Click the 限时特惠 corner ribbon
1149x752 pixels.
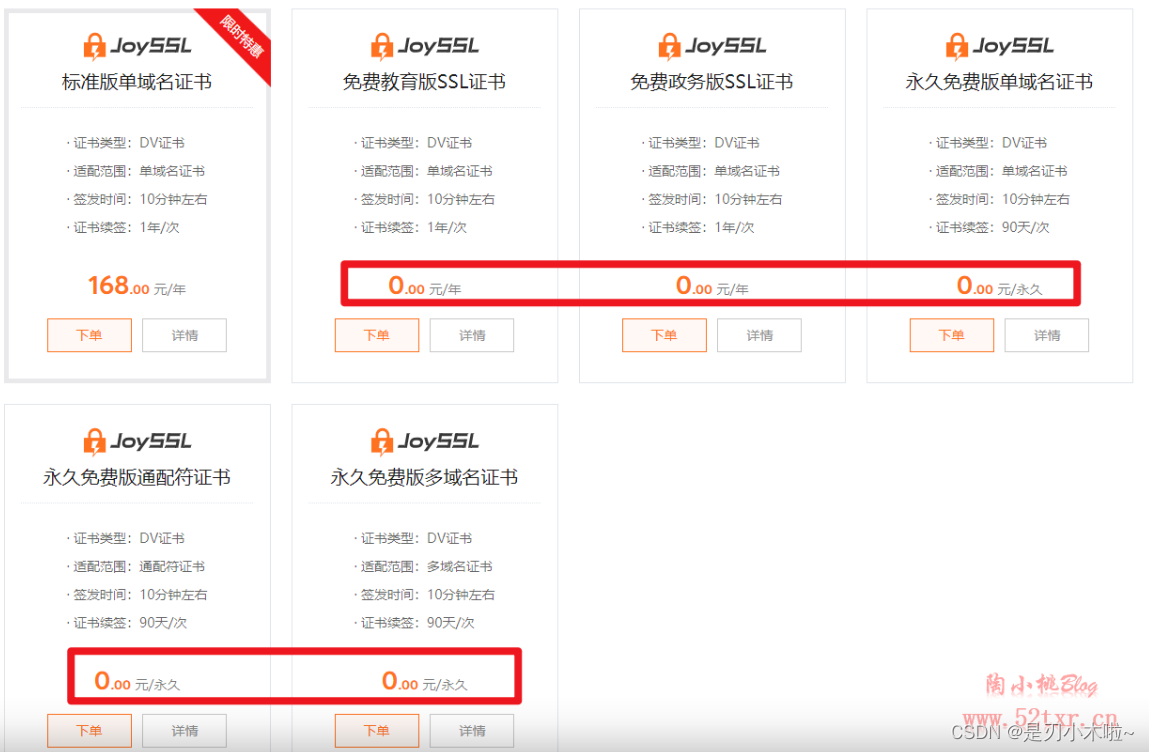[241, 37]
